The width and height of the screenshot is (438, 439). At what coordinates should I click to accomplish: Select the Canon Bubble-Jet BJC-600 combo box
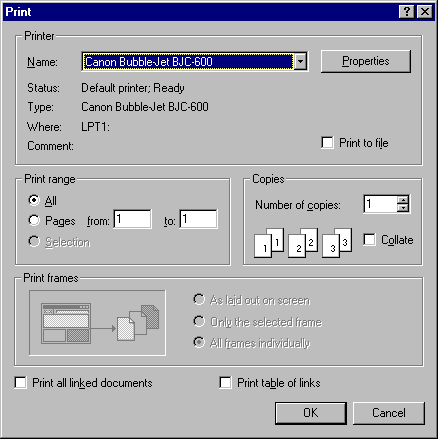[x=195, y=61]
